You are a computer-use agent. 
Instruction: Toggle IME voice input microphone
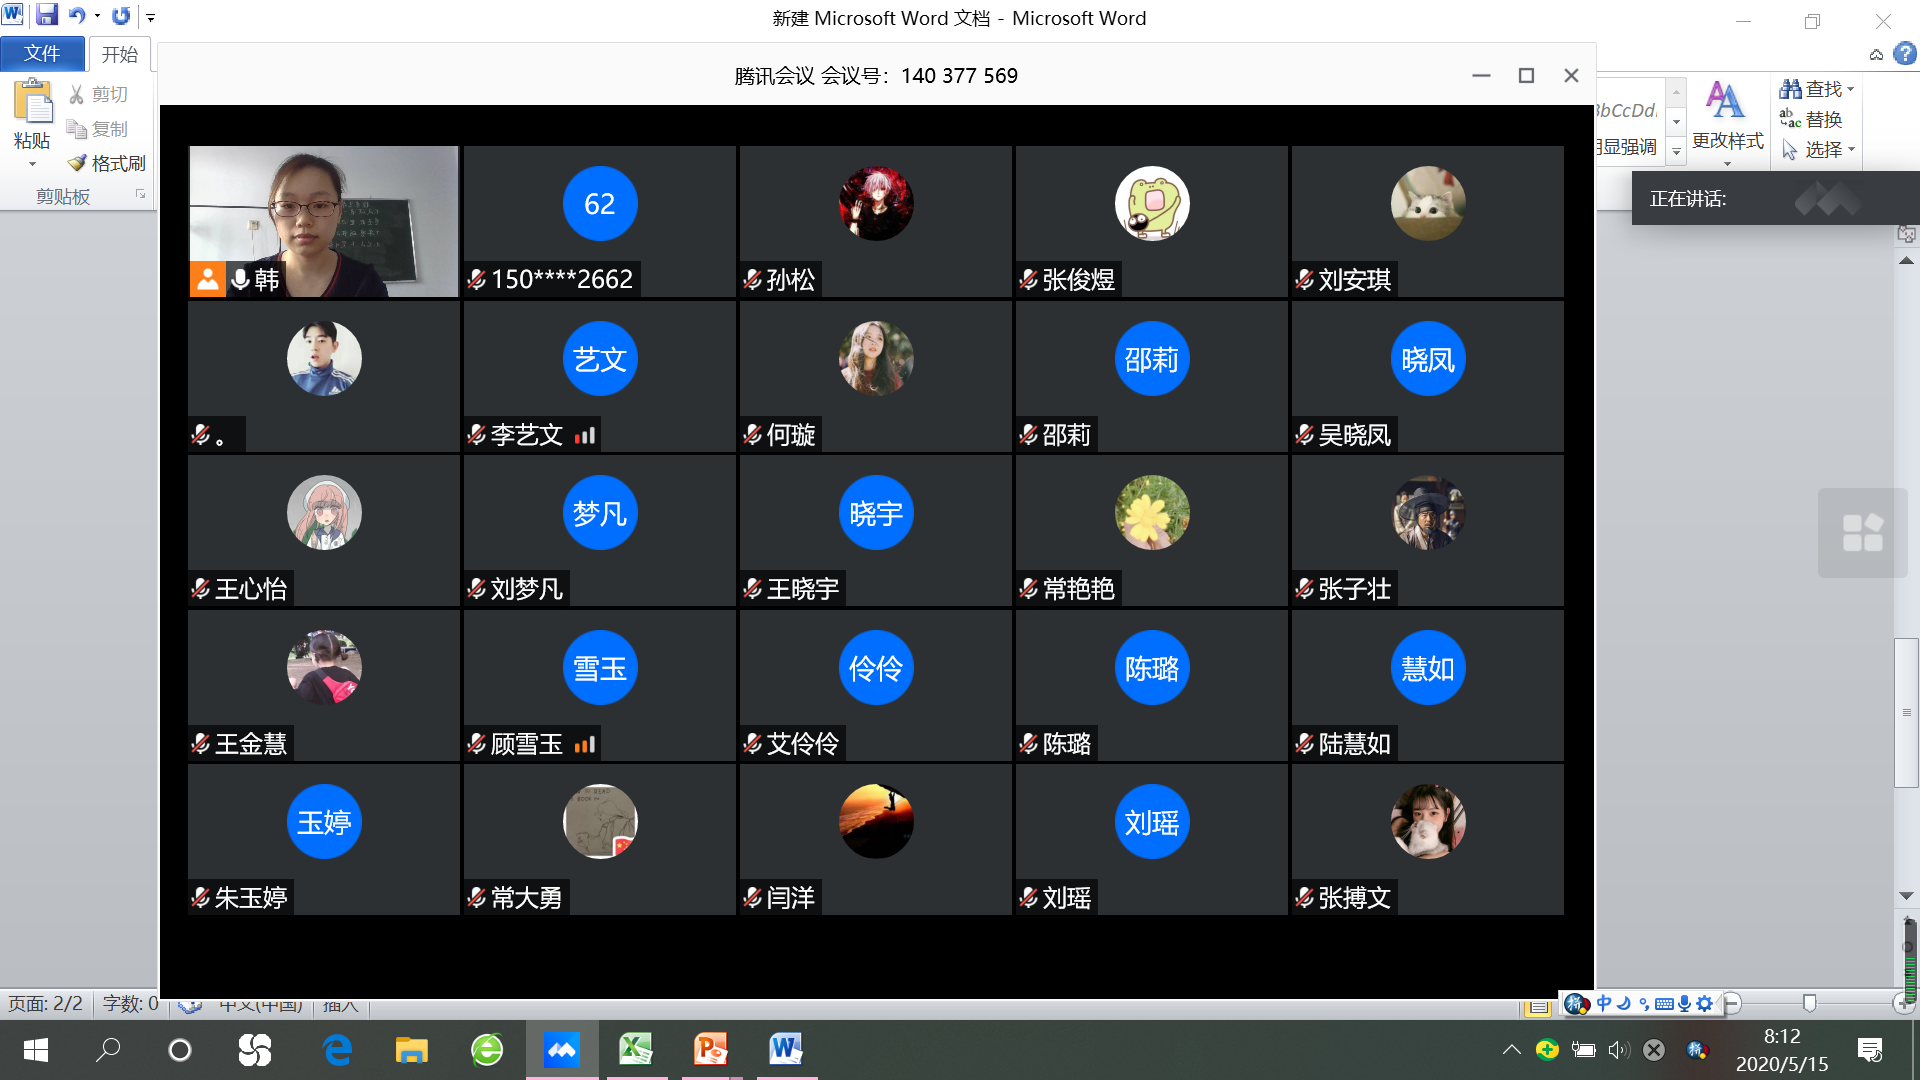tap(1685, 1003)
